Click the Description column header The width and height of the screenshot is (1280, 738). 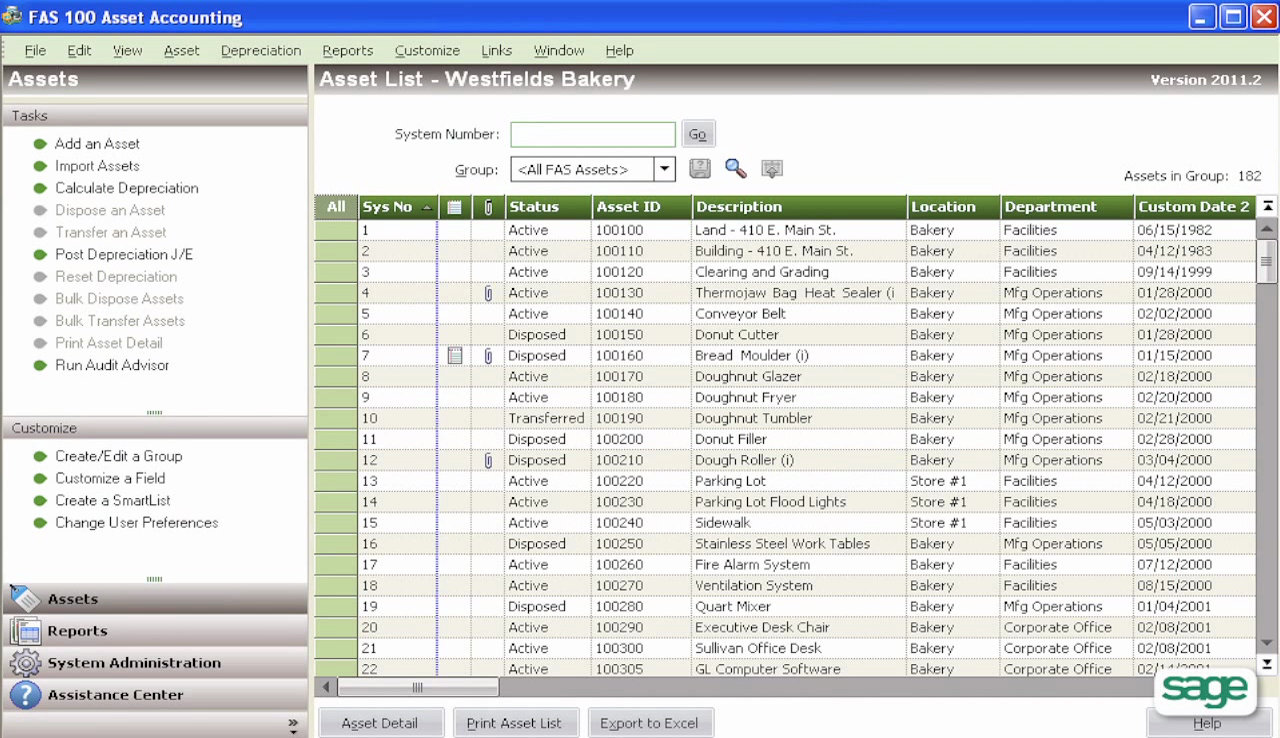[800, 207]
